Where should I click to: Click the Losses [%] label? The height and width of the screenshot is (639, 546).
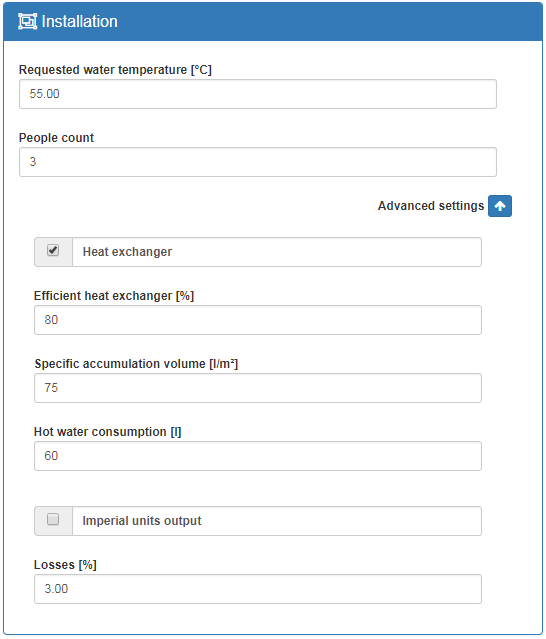tap(65, 565)
